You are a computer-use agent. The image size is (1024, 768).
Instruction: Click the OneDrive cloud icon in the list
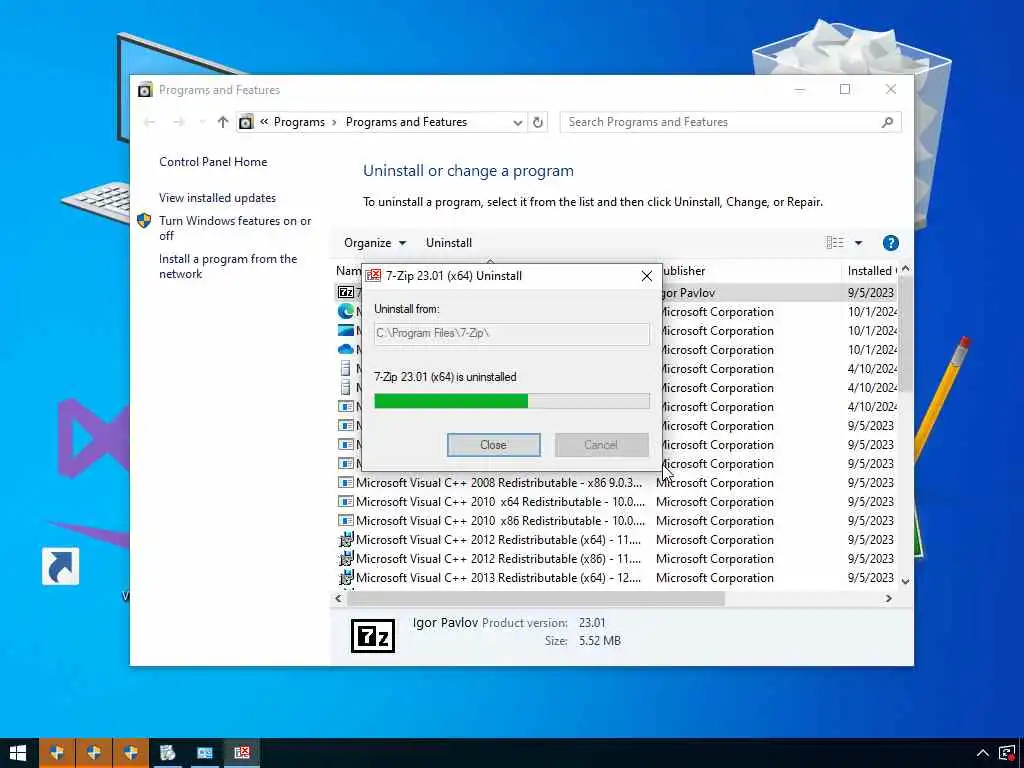coord(346,349)
